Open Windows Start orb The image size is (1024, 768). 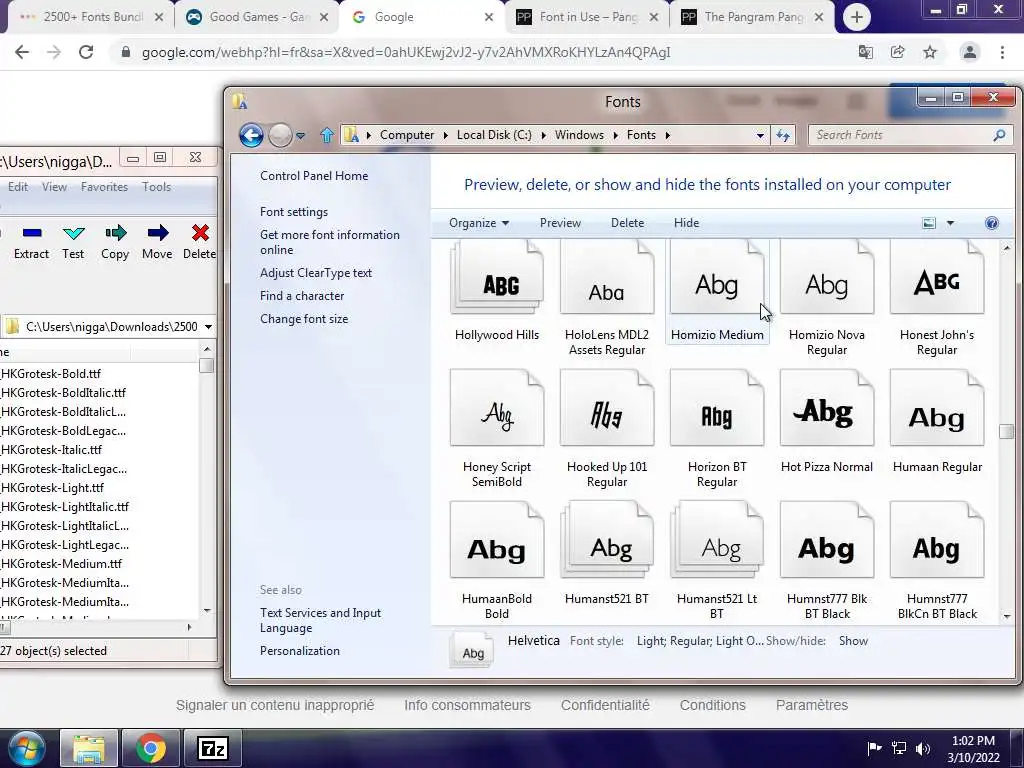coord(27,749)
